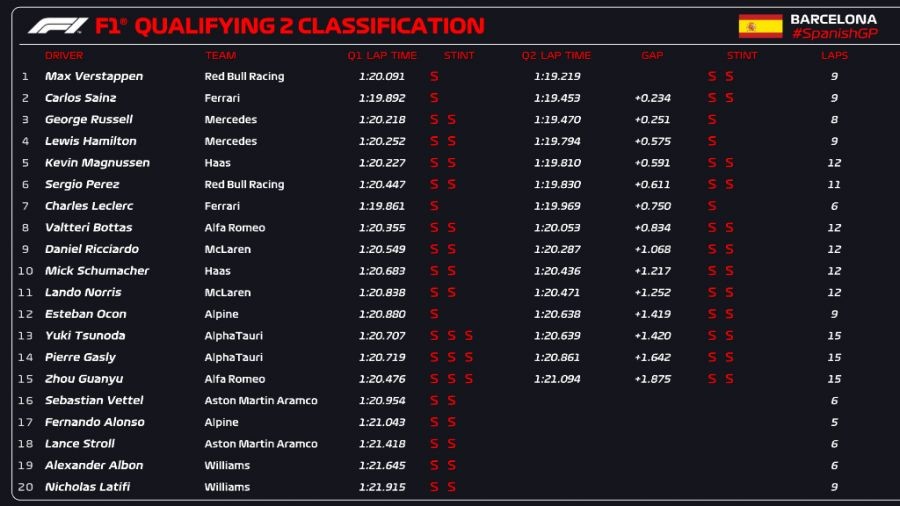The width and height of the screenshot is (900, 506).
Task: Click the BARCELONA location label
Action: coord(833,19)
